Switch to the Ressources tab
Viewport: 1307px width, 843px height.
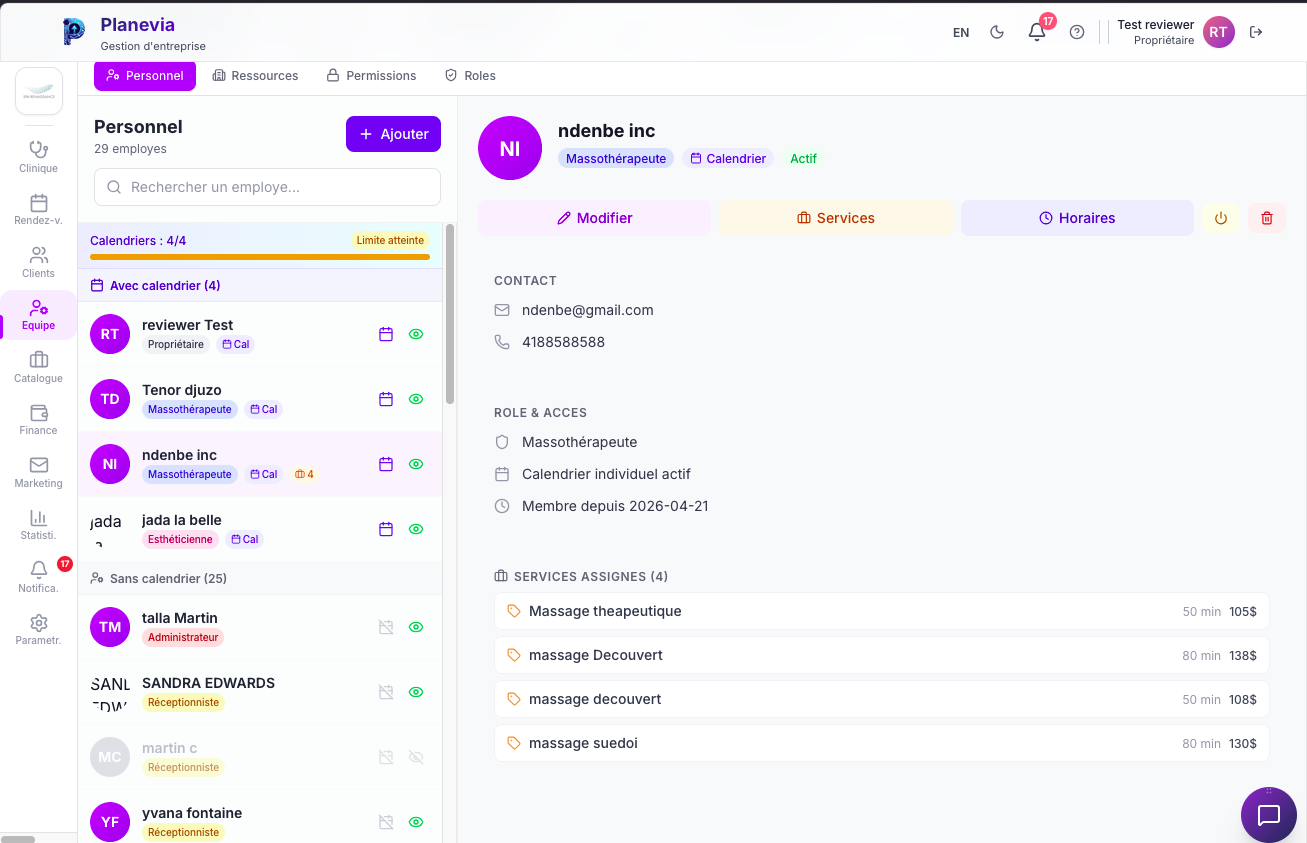pyautogui.click(x=256, y=75)
